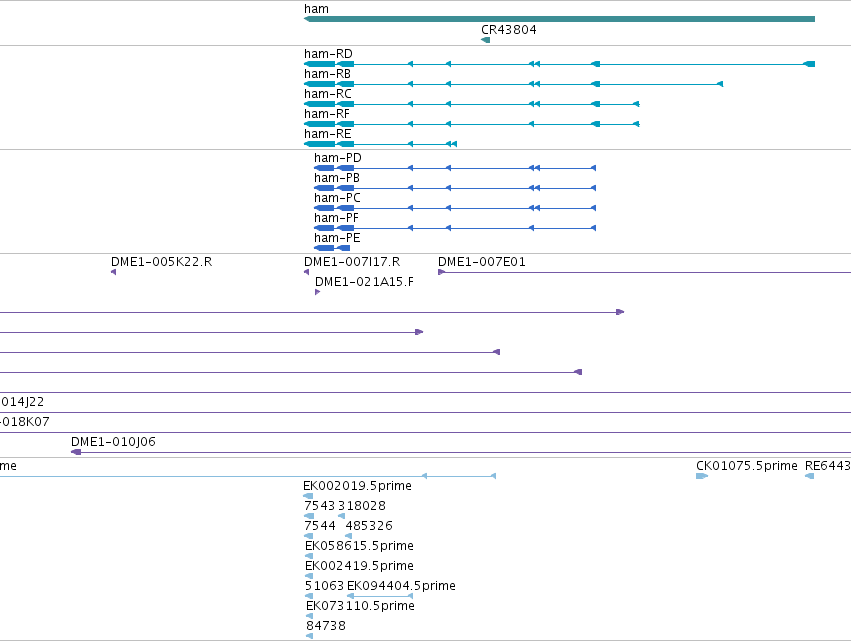851x641 pixels.
Task: Select the ham gene span bar
Action: pyautogui.click(x=559, y=19)
